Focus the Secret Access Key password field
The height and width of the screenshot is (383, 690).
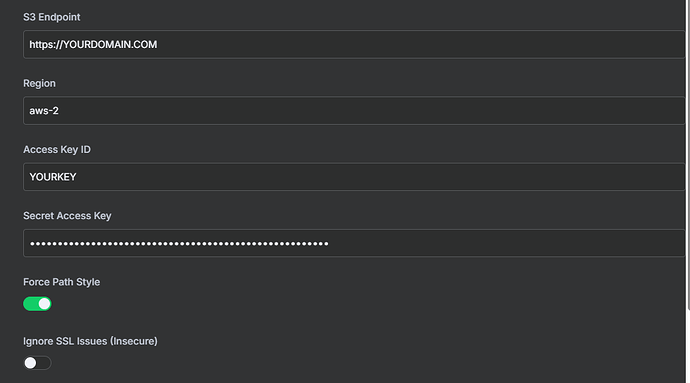pos(354,243)
